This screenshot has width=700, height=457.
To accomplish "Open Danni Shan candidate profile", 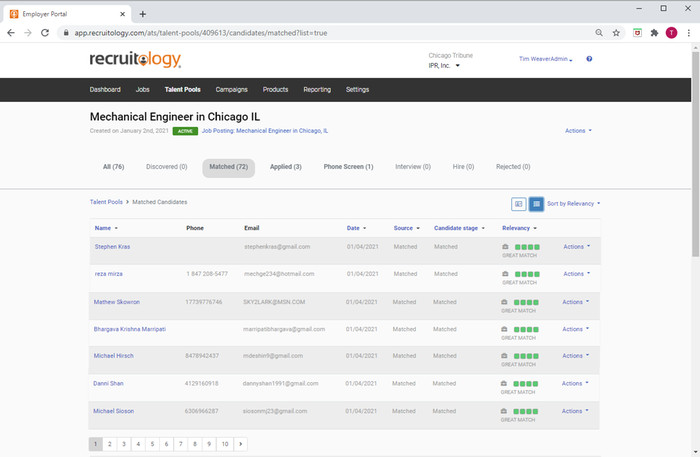I will click(108, 384).
